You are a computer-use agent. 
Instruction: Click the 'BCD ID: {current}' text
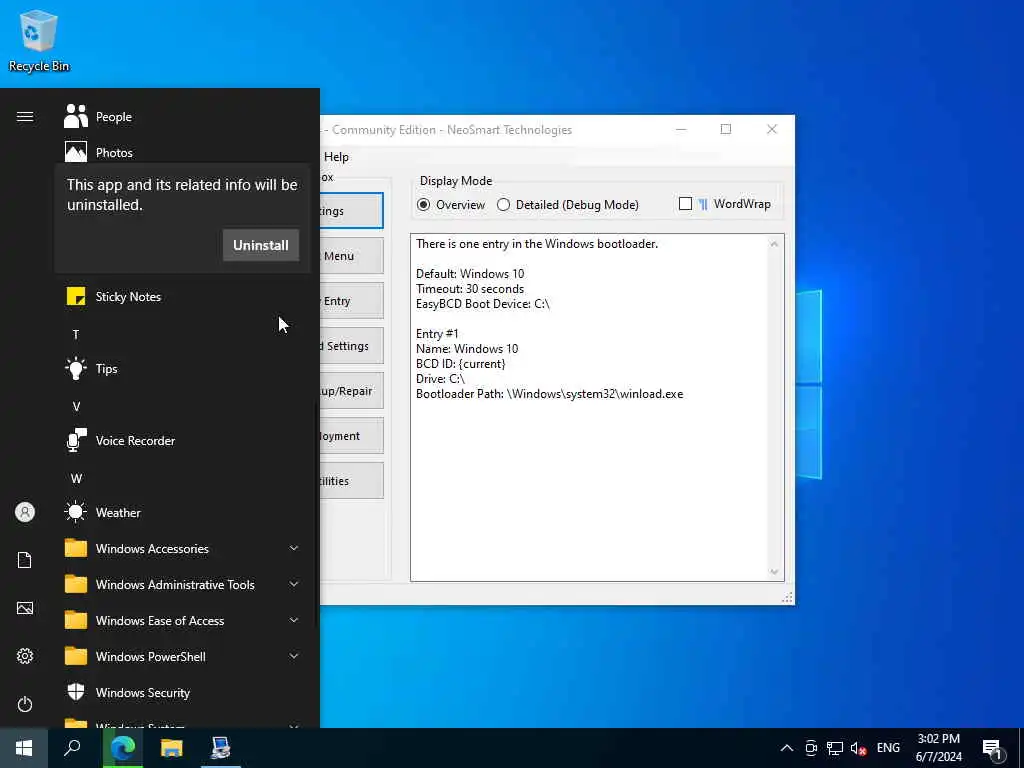coord(460,364)
